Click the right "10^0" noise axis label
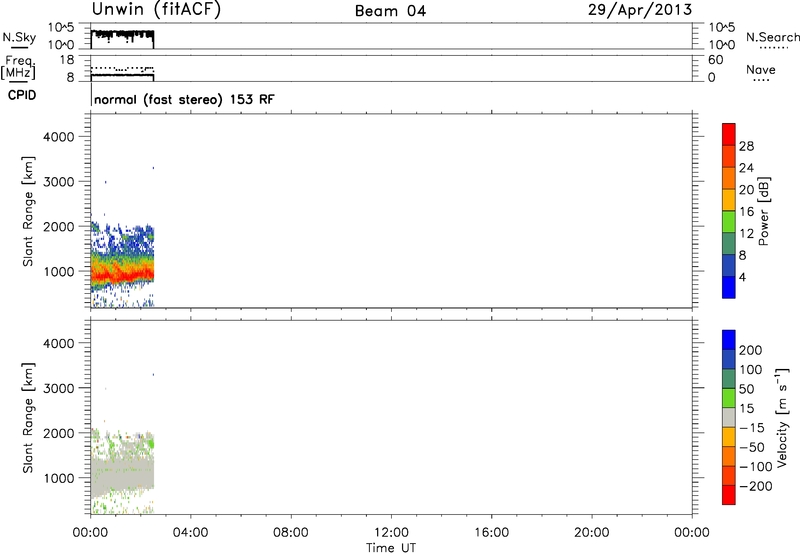This screenshot has width=800, height=554. (722, 45)
